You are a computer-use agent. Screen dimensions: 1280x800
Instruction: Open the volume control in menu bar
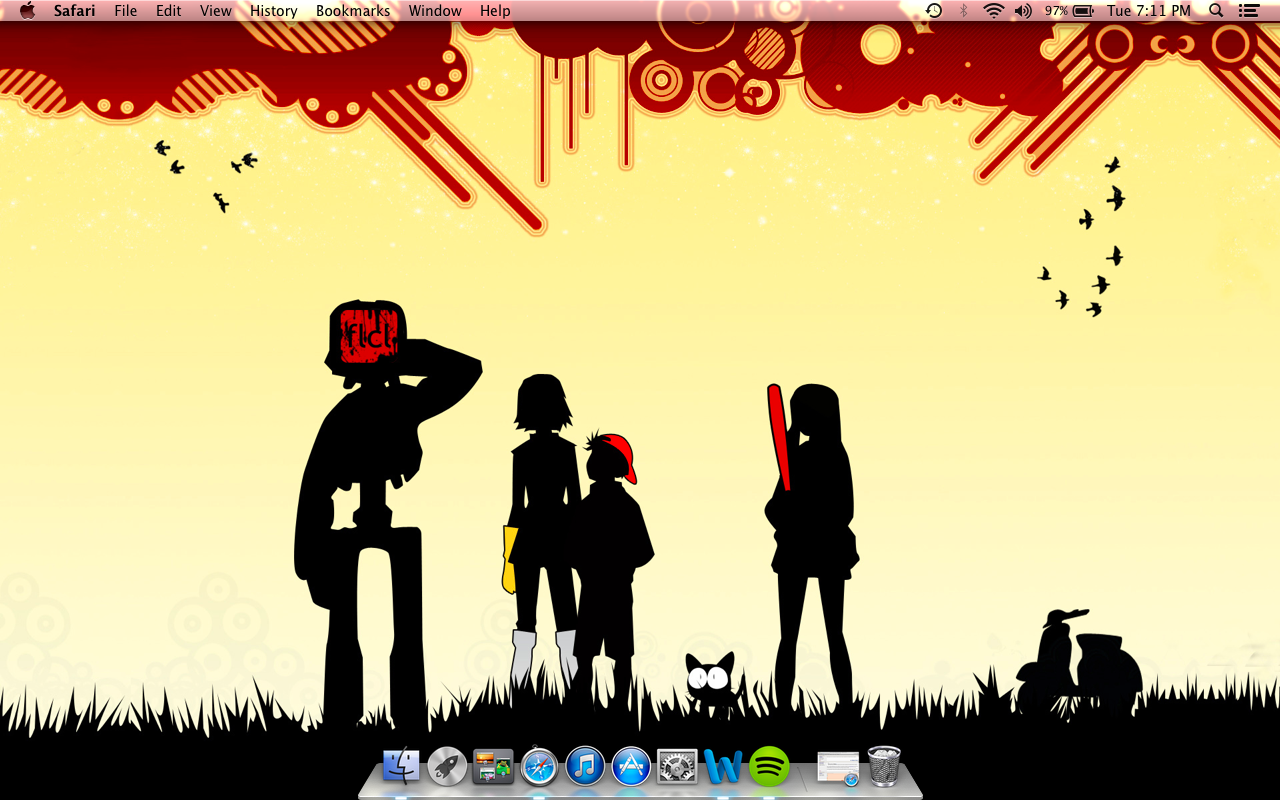click(1023, 11)
